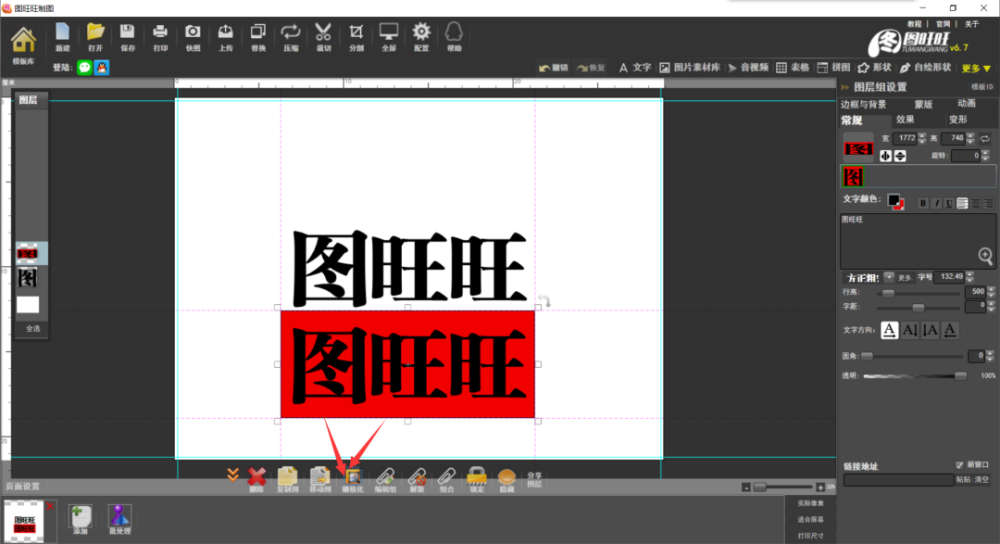Log in with the QQ penguin icon

coord(102,68)
